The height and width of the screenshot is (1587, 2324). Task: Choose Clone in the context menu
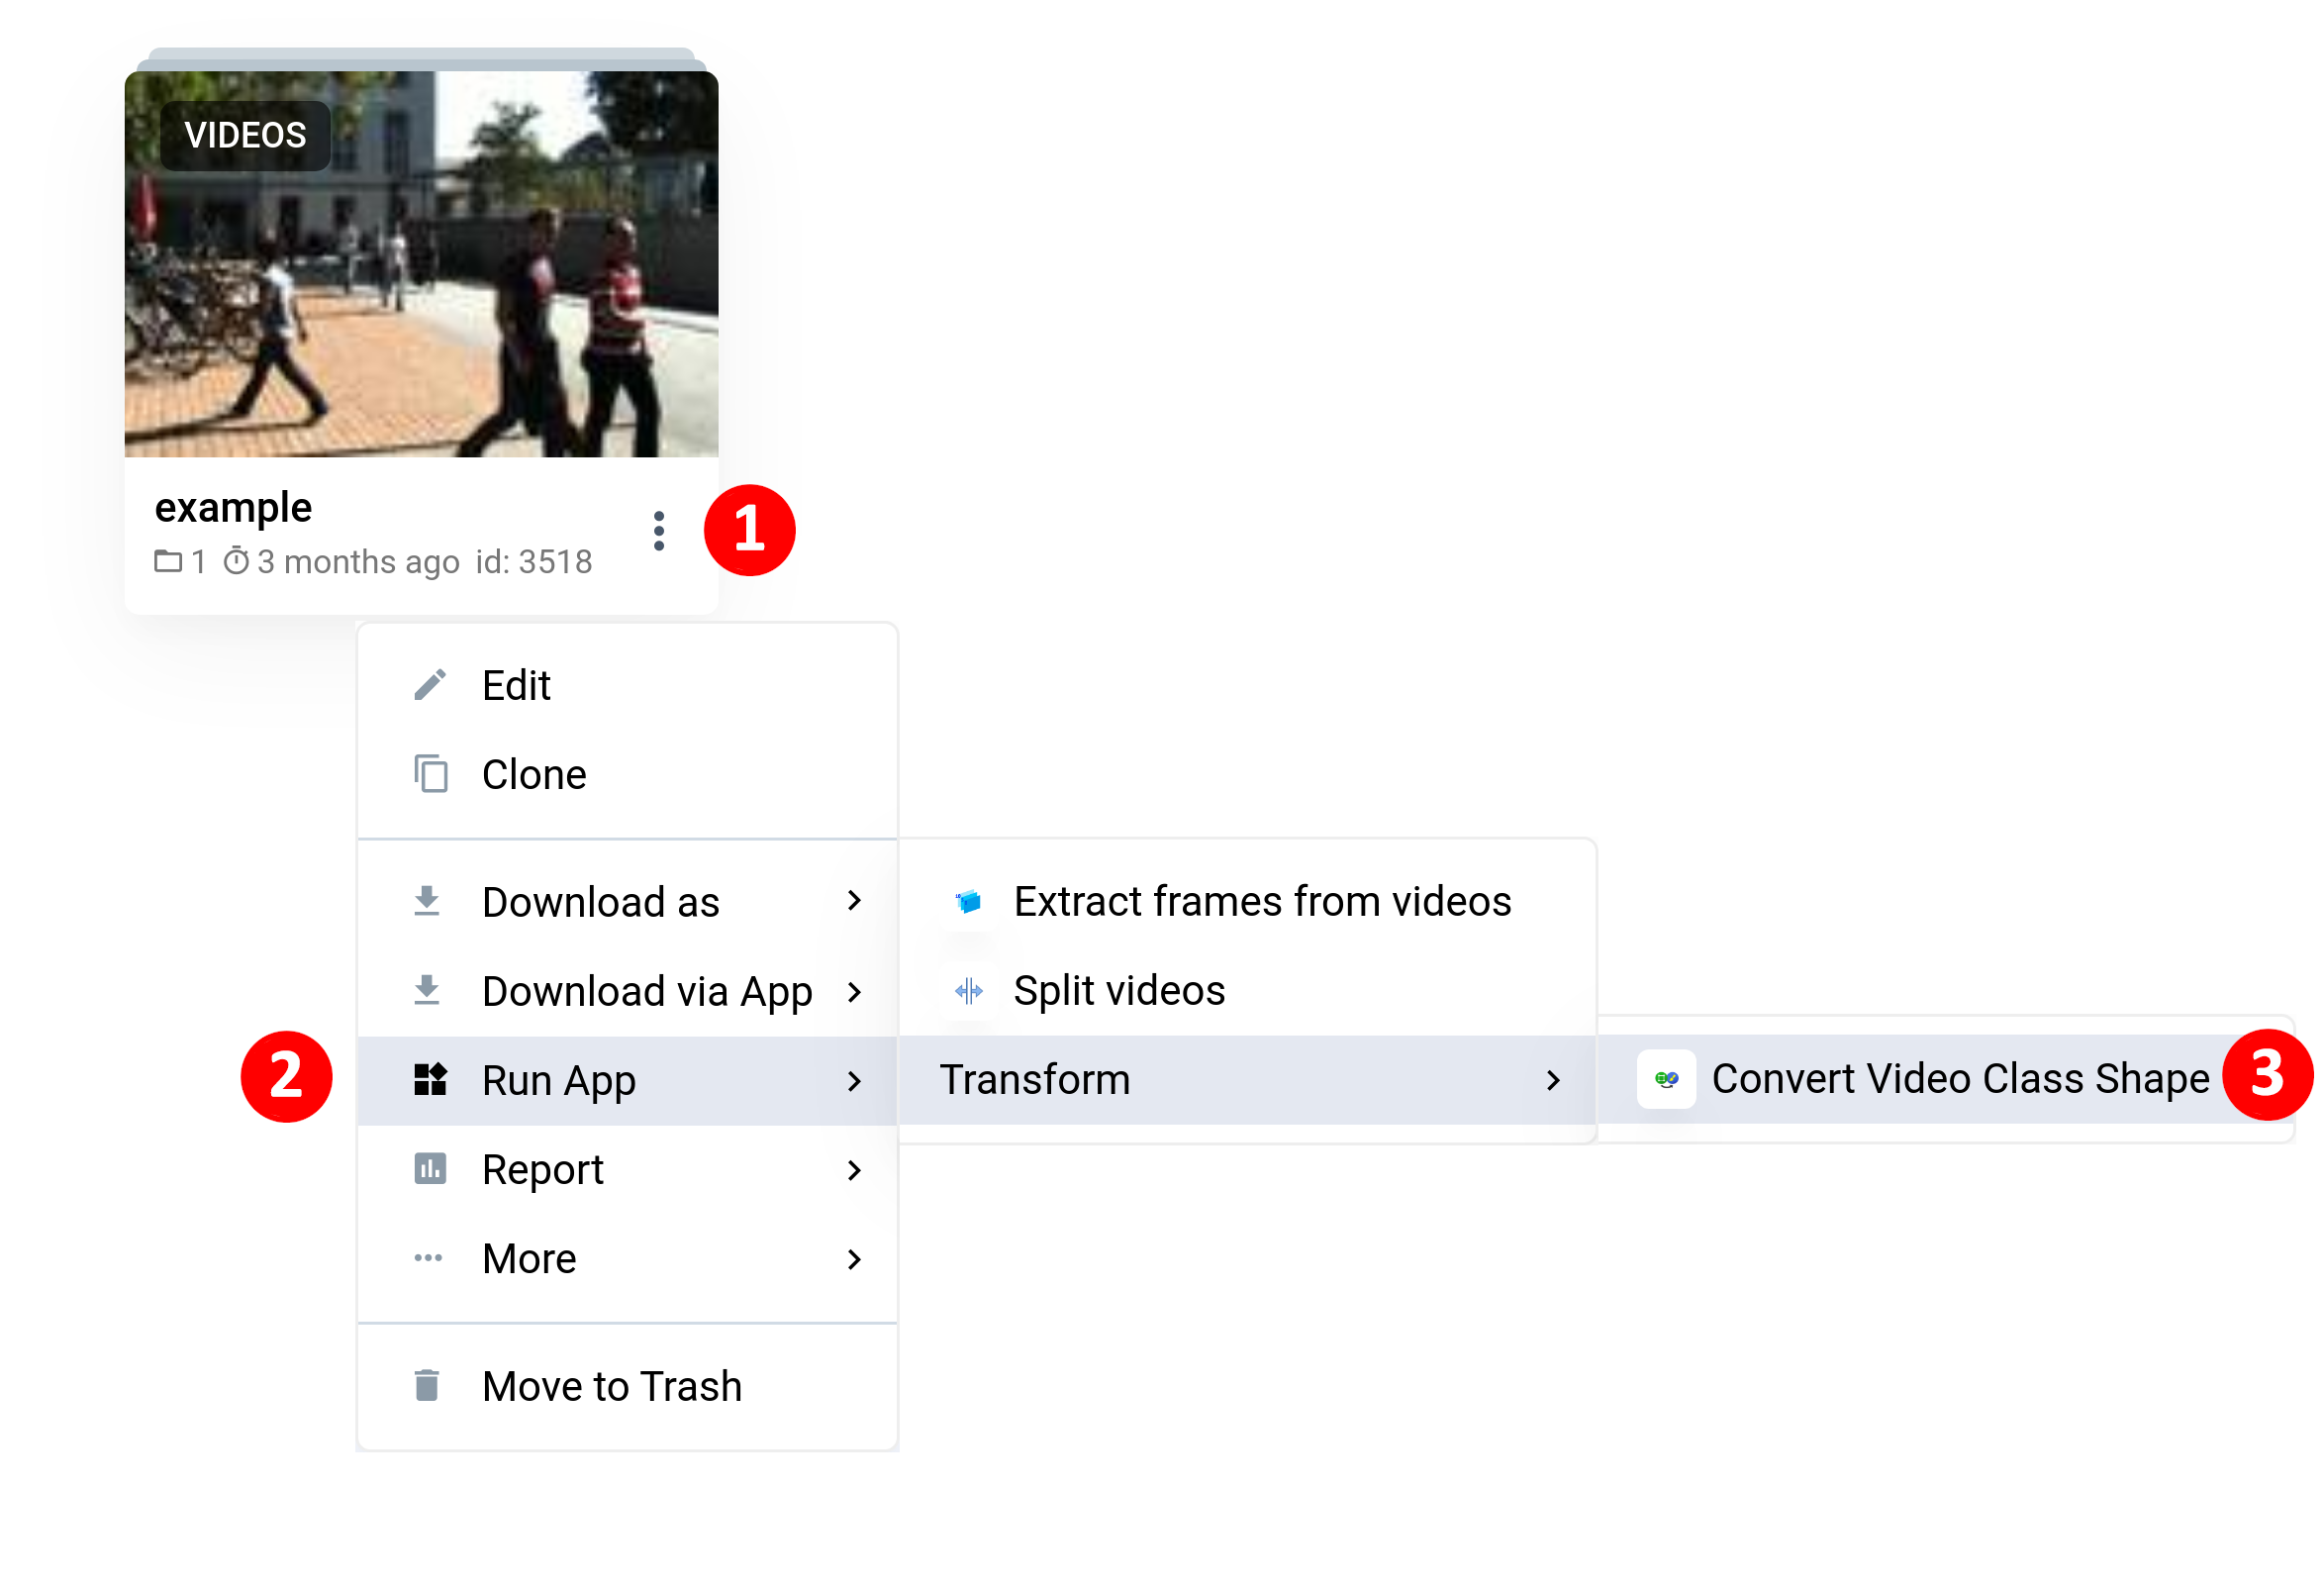pyautogui.click(x=627, y=774)
